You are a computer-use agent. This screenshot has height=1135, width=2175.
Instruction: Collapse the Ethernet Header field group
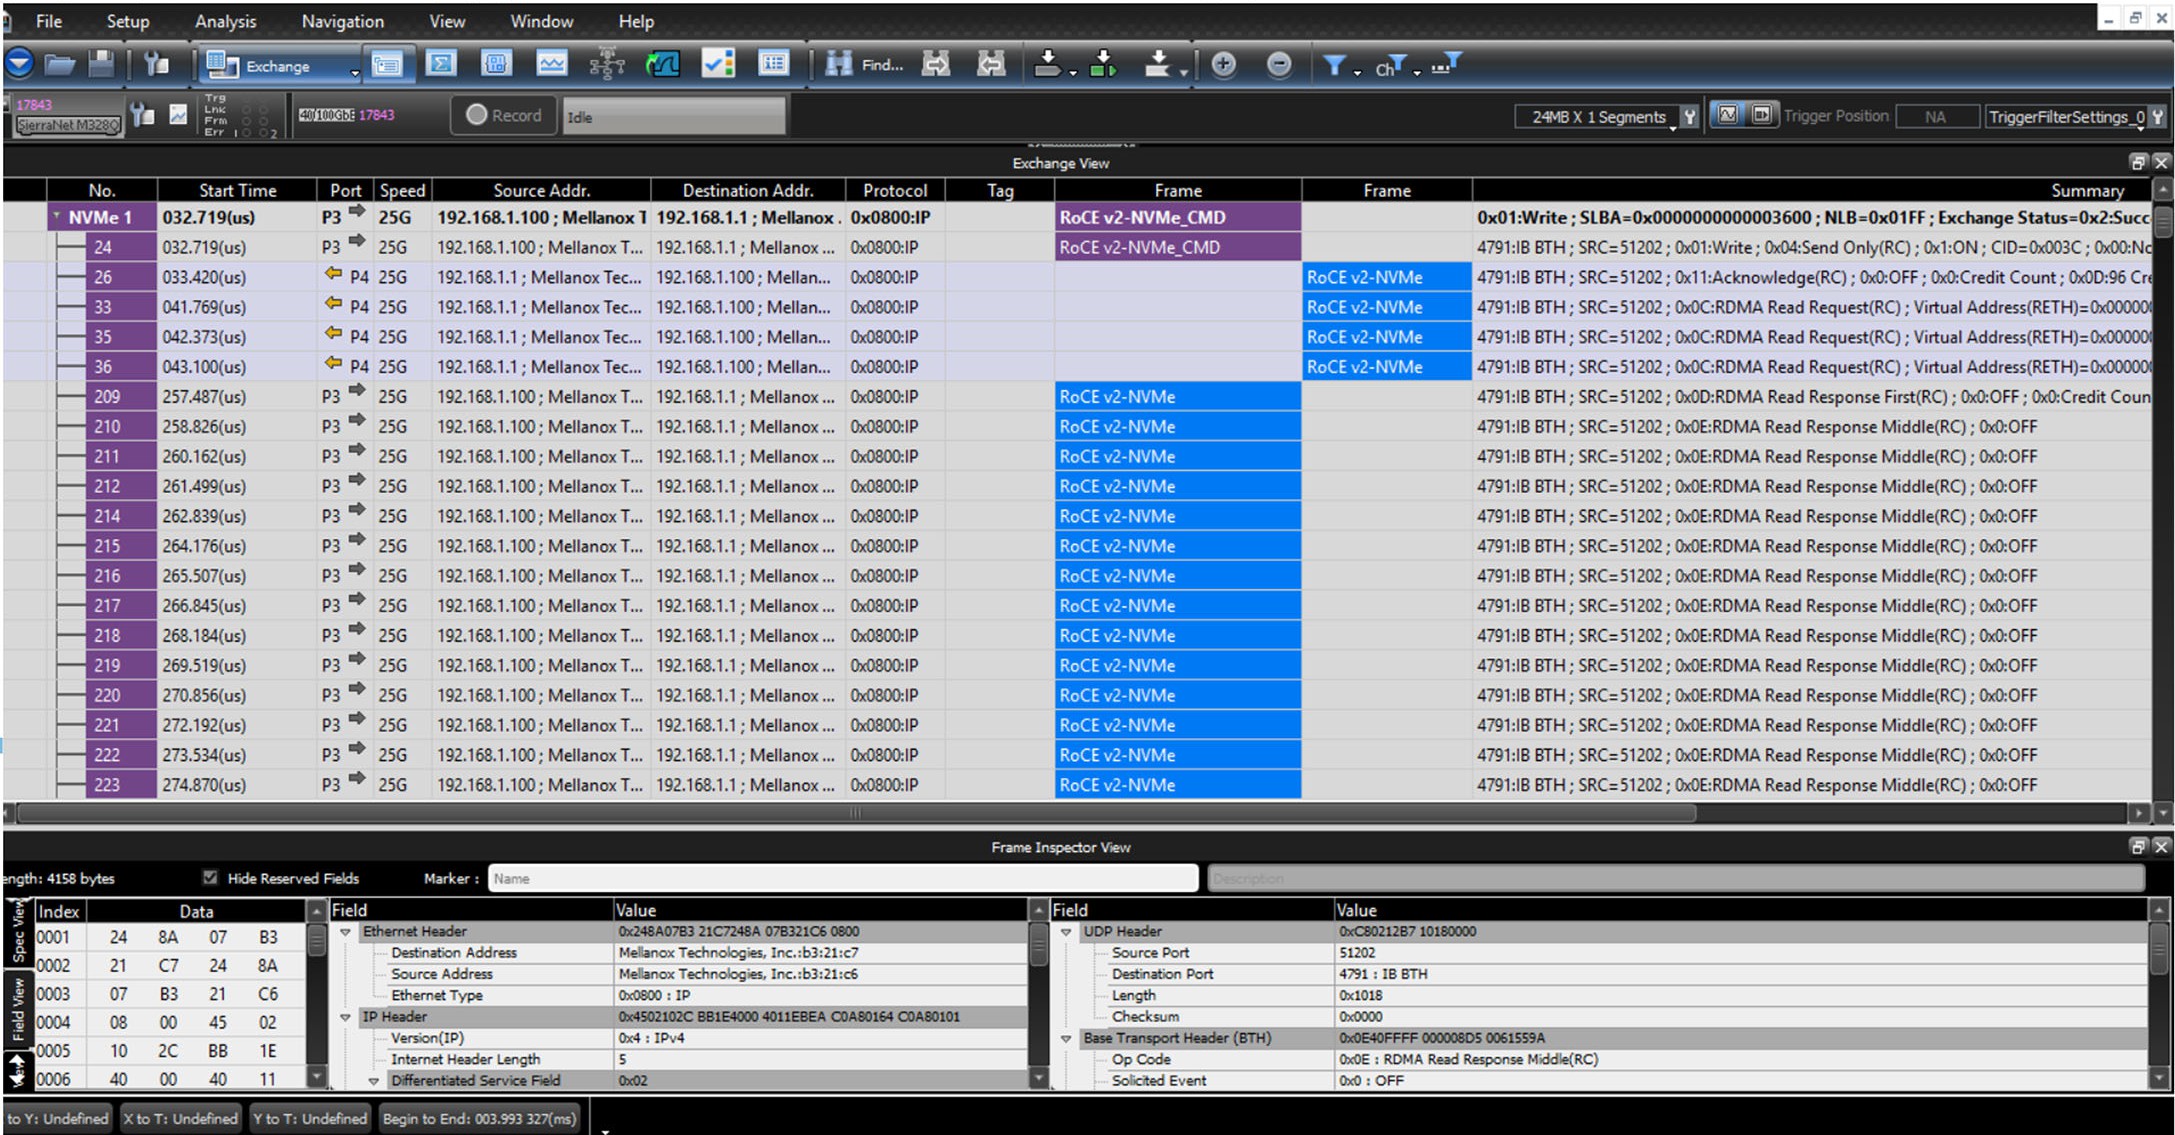(x=346, y=932)
